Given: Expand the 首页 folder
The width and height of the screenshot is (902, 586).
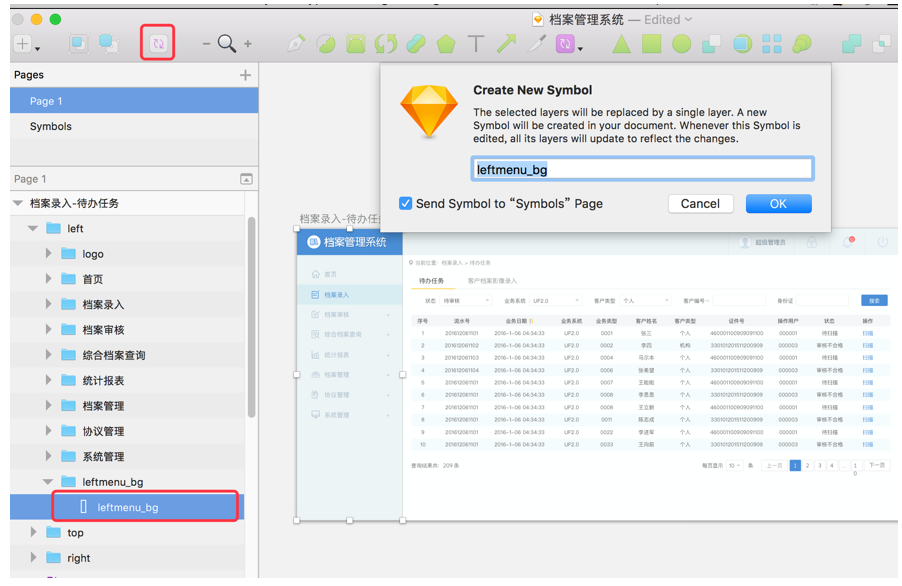Looking at the screenshot, I should click(48, 278).
